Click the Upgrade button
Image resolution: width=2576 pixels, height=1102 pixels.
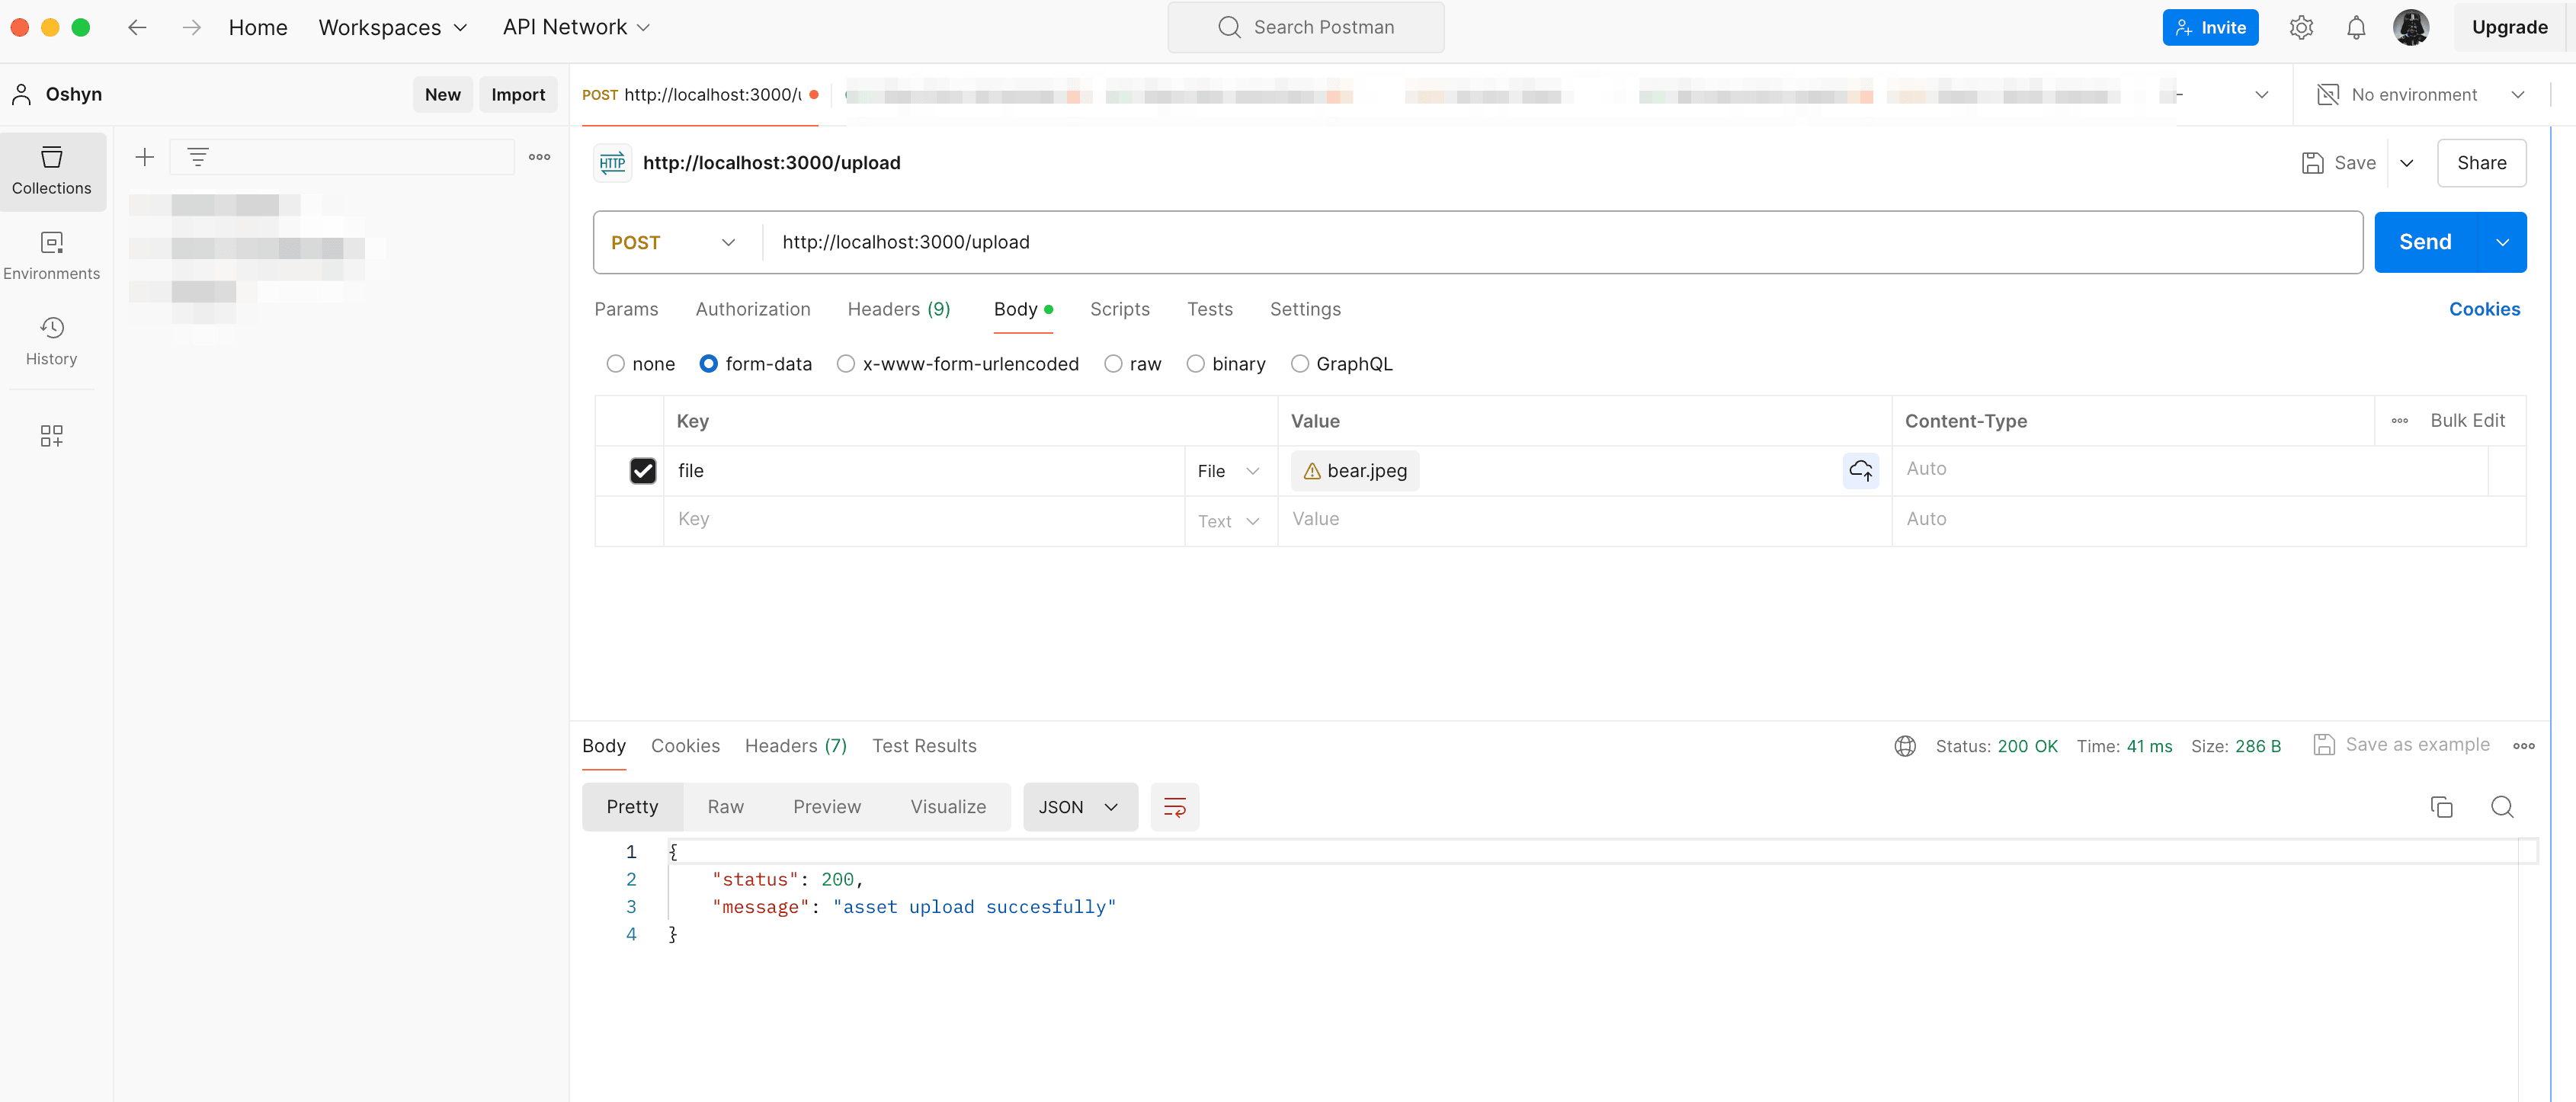[x=2509, y=27]
